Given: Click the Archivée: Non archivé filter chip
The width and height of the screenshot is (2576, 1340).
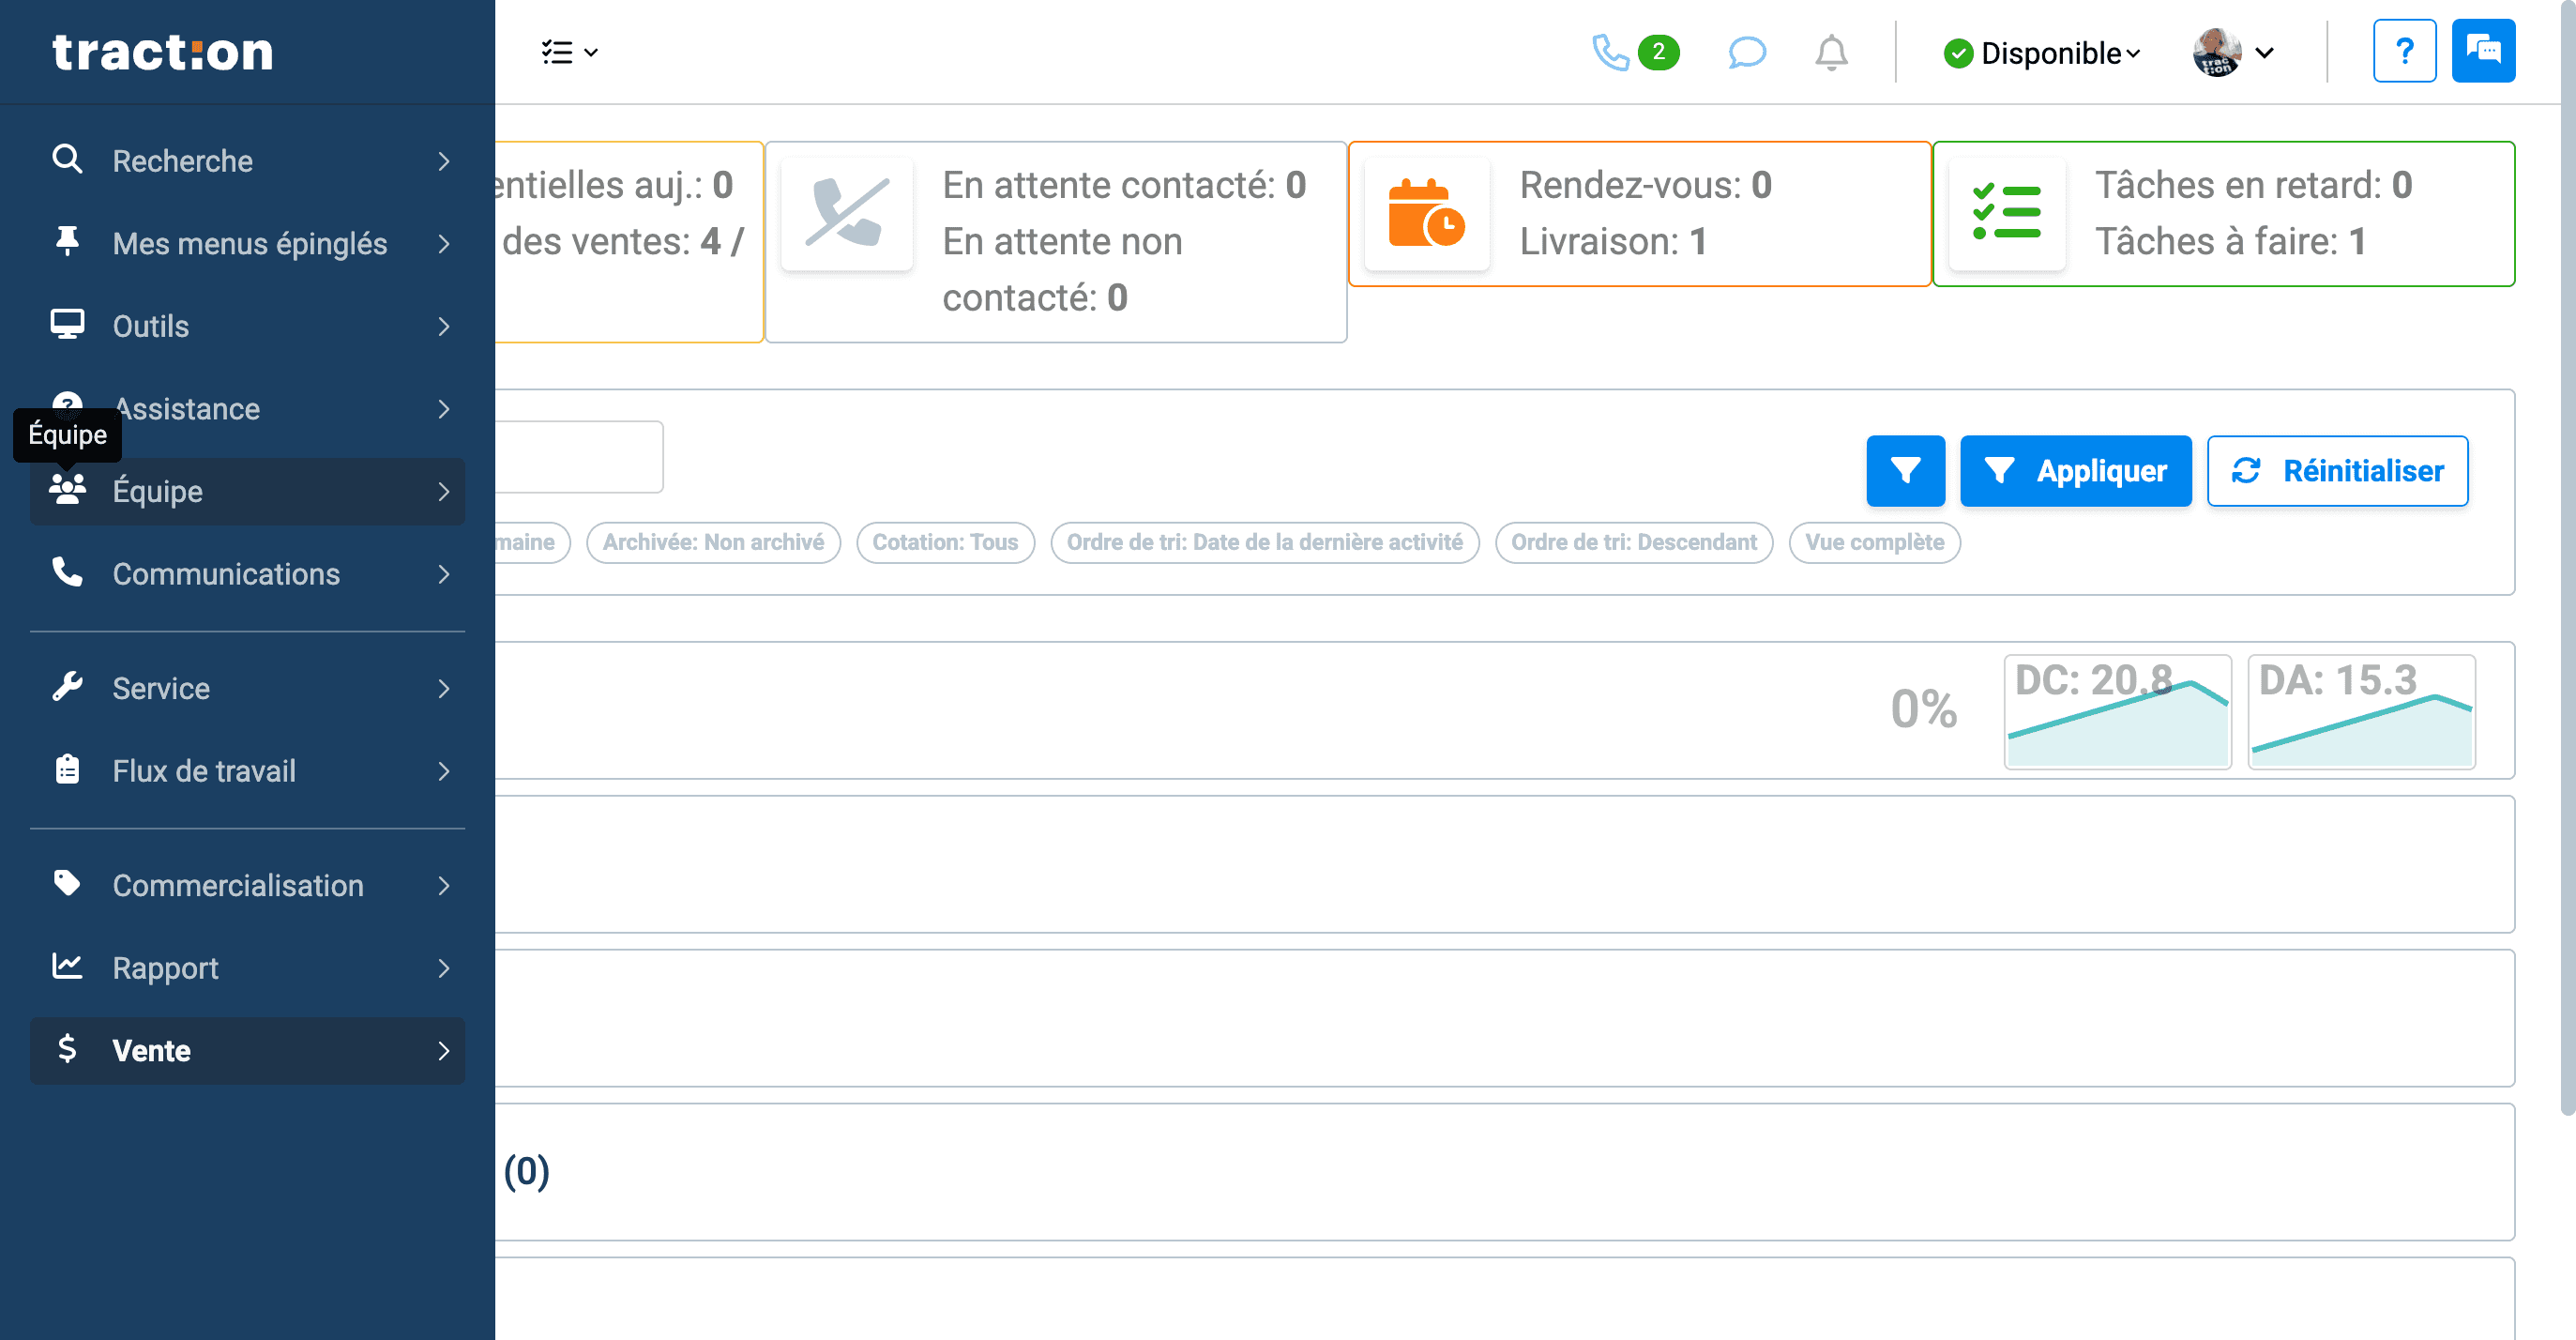Looking at the screenshot, I should click(x=713, y=542).
